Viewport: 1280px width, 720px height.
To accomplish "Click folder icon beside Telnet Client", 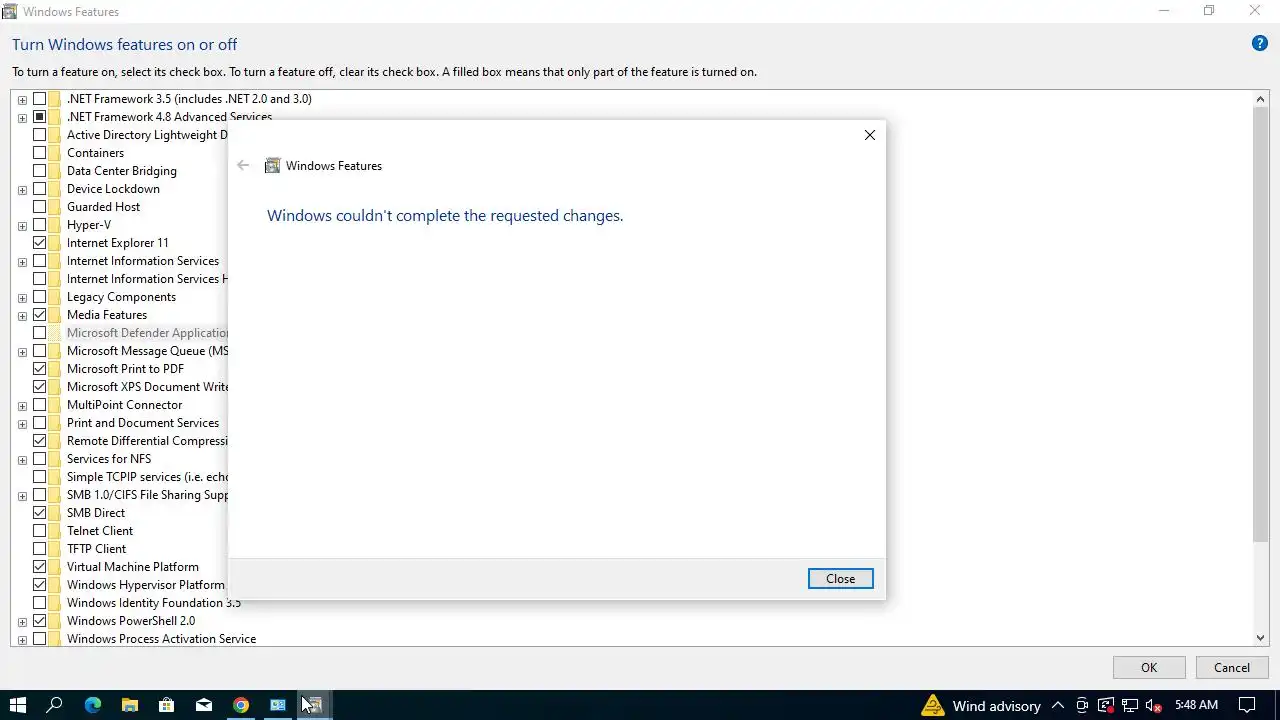I will tap(55, 531).
